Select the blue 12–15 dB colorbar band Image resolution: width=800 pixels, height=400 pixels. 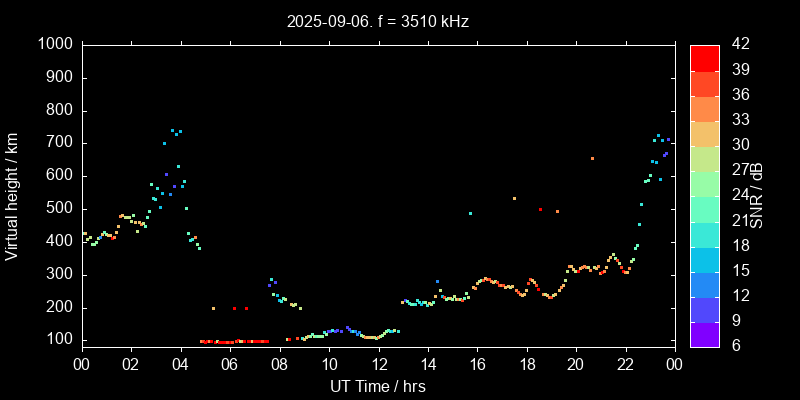[705, 284]
